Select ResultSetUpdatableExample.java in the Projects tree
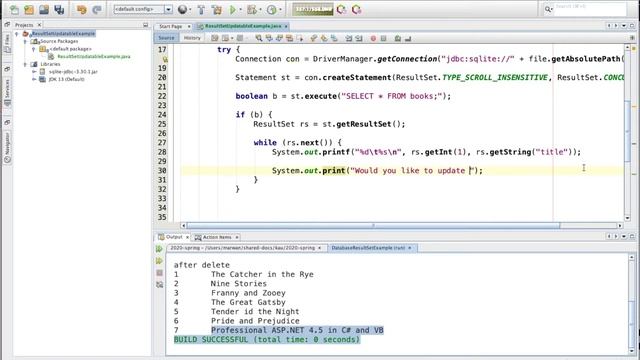The image size is (640, 360). point(93,56)
